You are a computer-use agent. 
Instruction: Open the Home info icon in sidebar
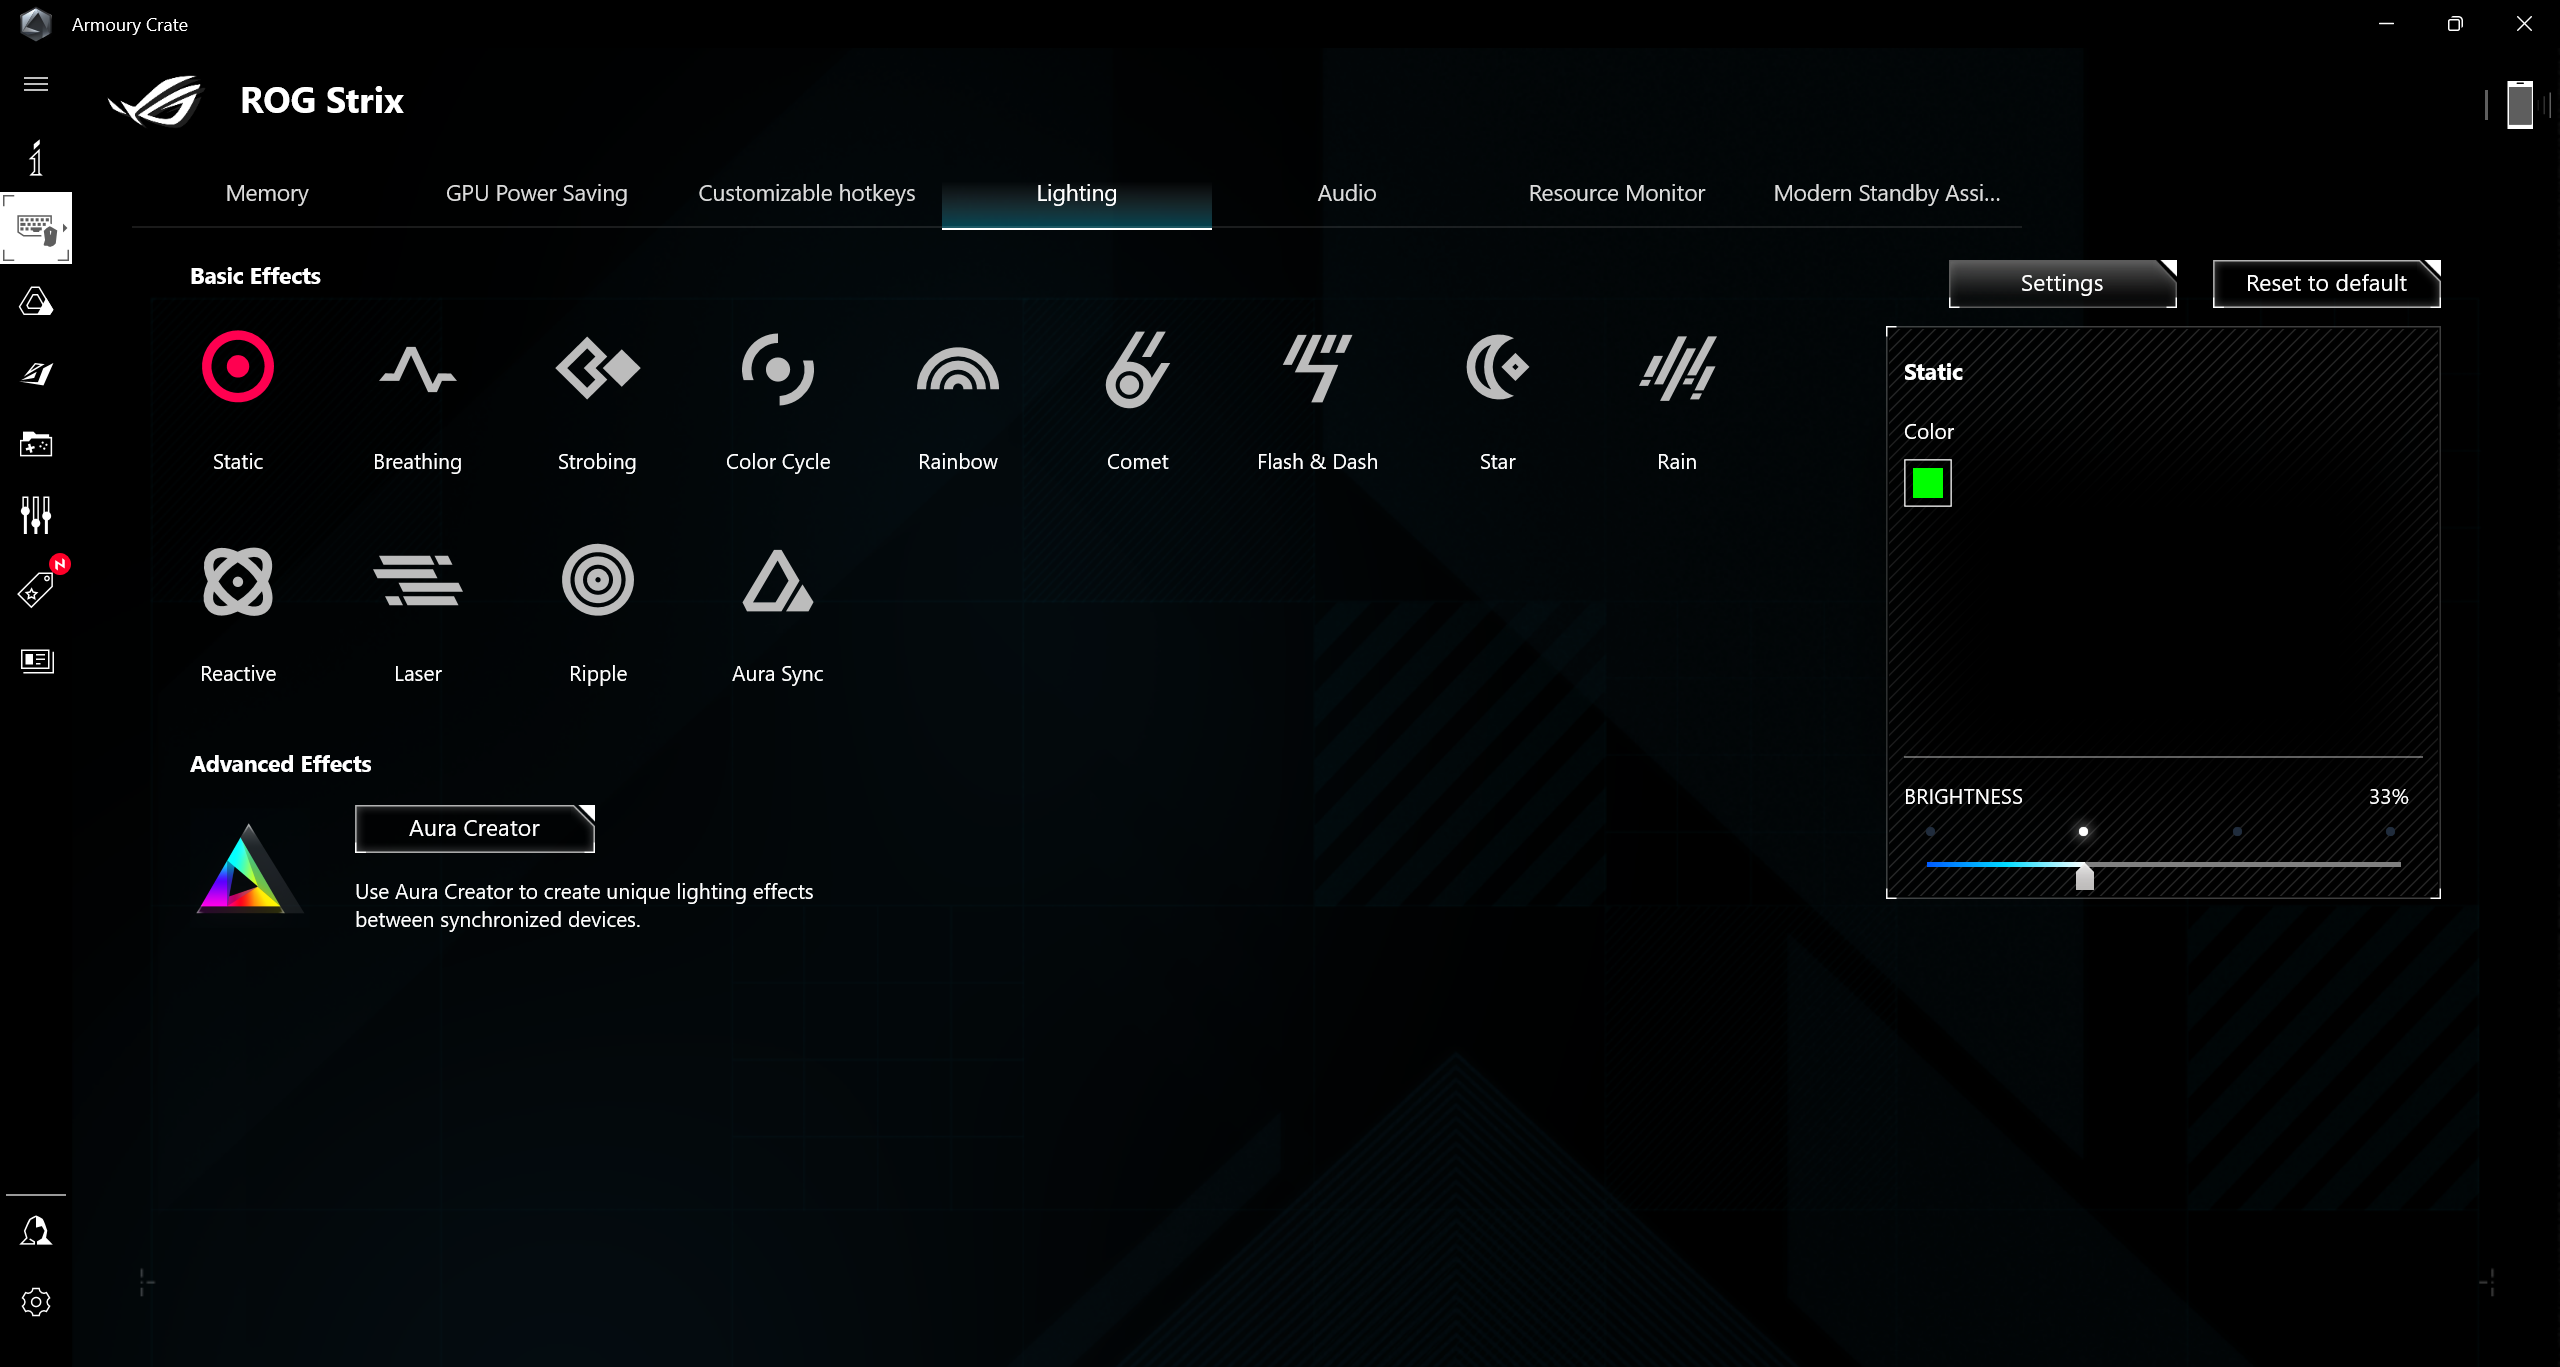point(36,157)
